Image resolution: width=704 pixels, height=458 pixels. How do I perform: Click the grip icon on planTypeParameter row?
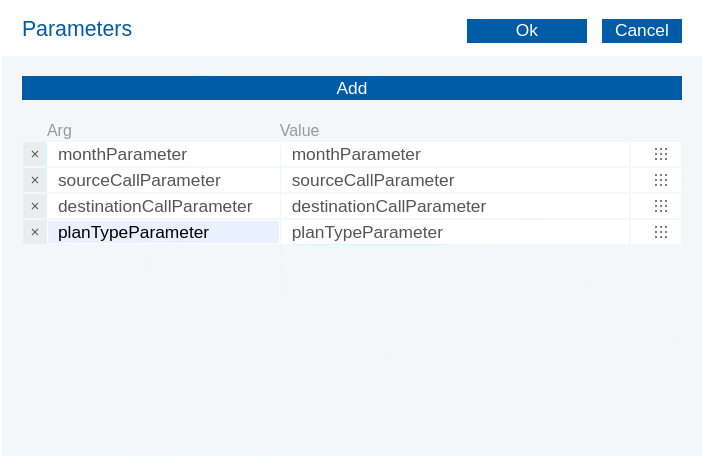[x=660, y=232]
